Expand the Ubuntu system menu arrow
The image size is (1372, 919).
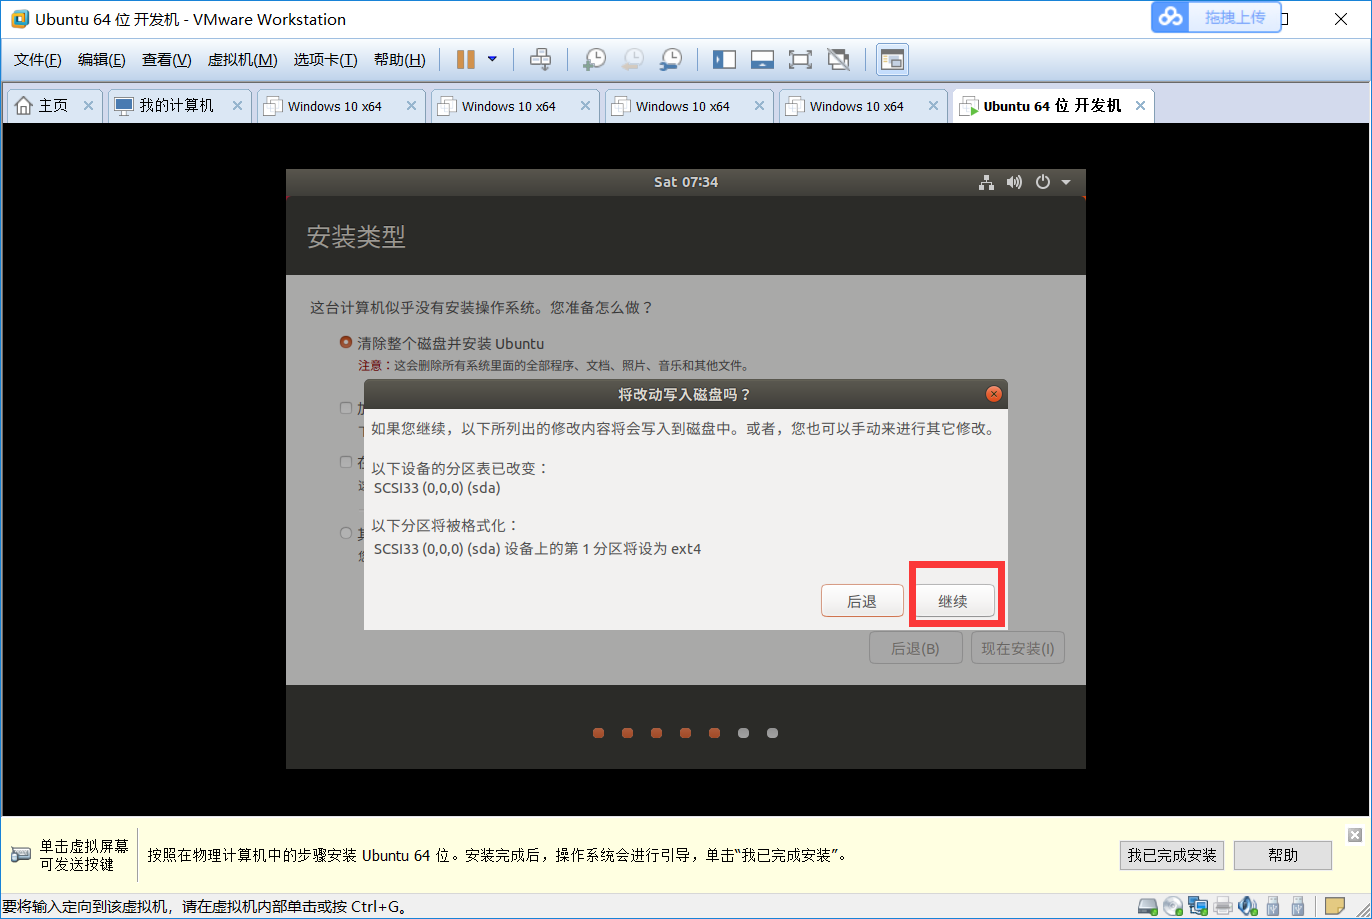(1066, 182)
